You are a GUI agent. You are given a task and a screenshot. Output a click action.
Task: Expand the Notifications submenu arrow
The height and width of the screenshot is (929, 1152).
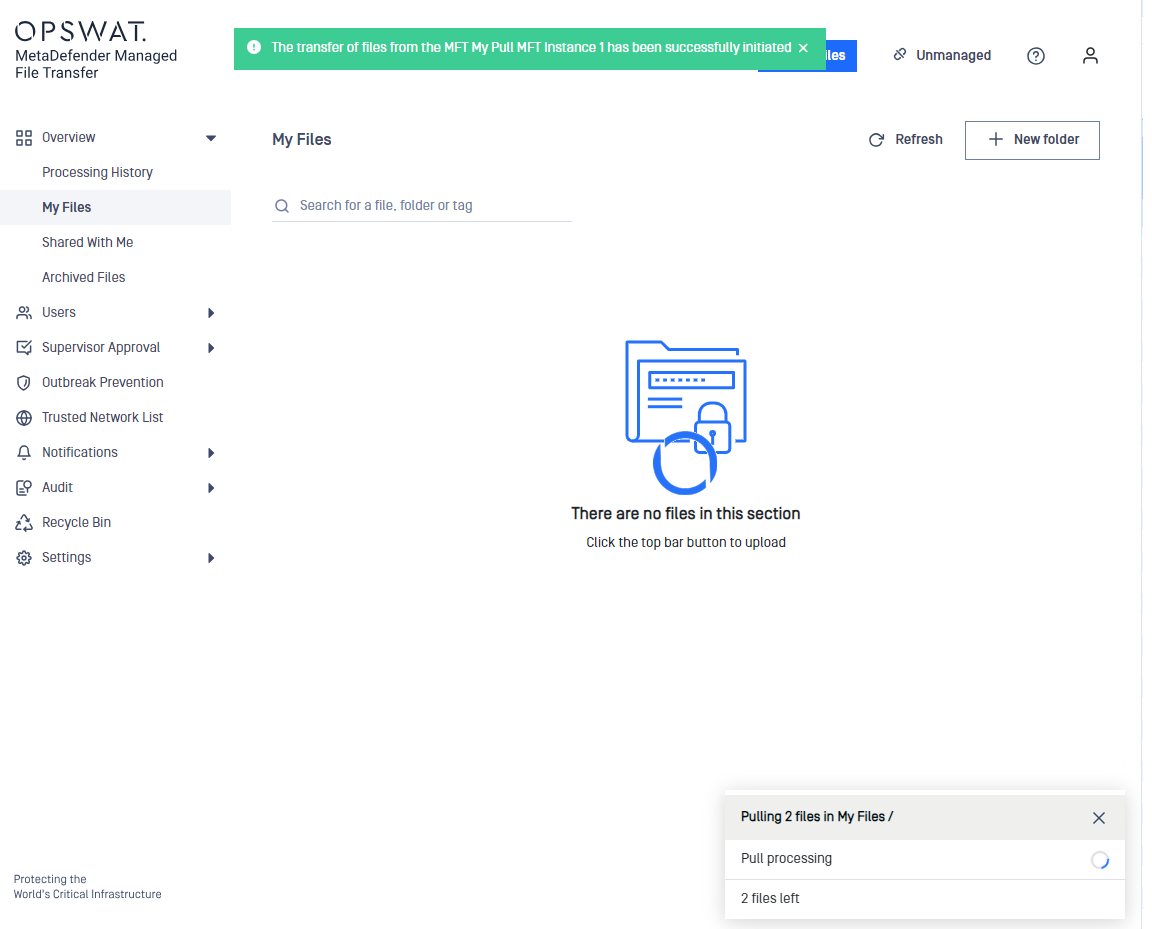pyautogui.click(x=211, y=453)
